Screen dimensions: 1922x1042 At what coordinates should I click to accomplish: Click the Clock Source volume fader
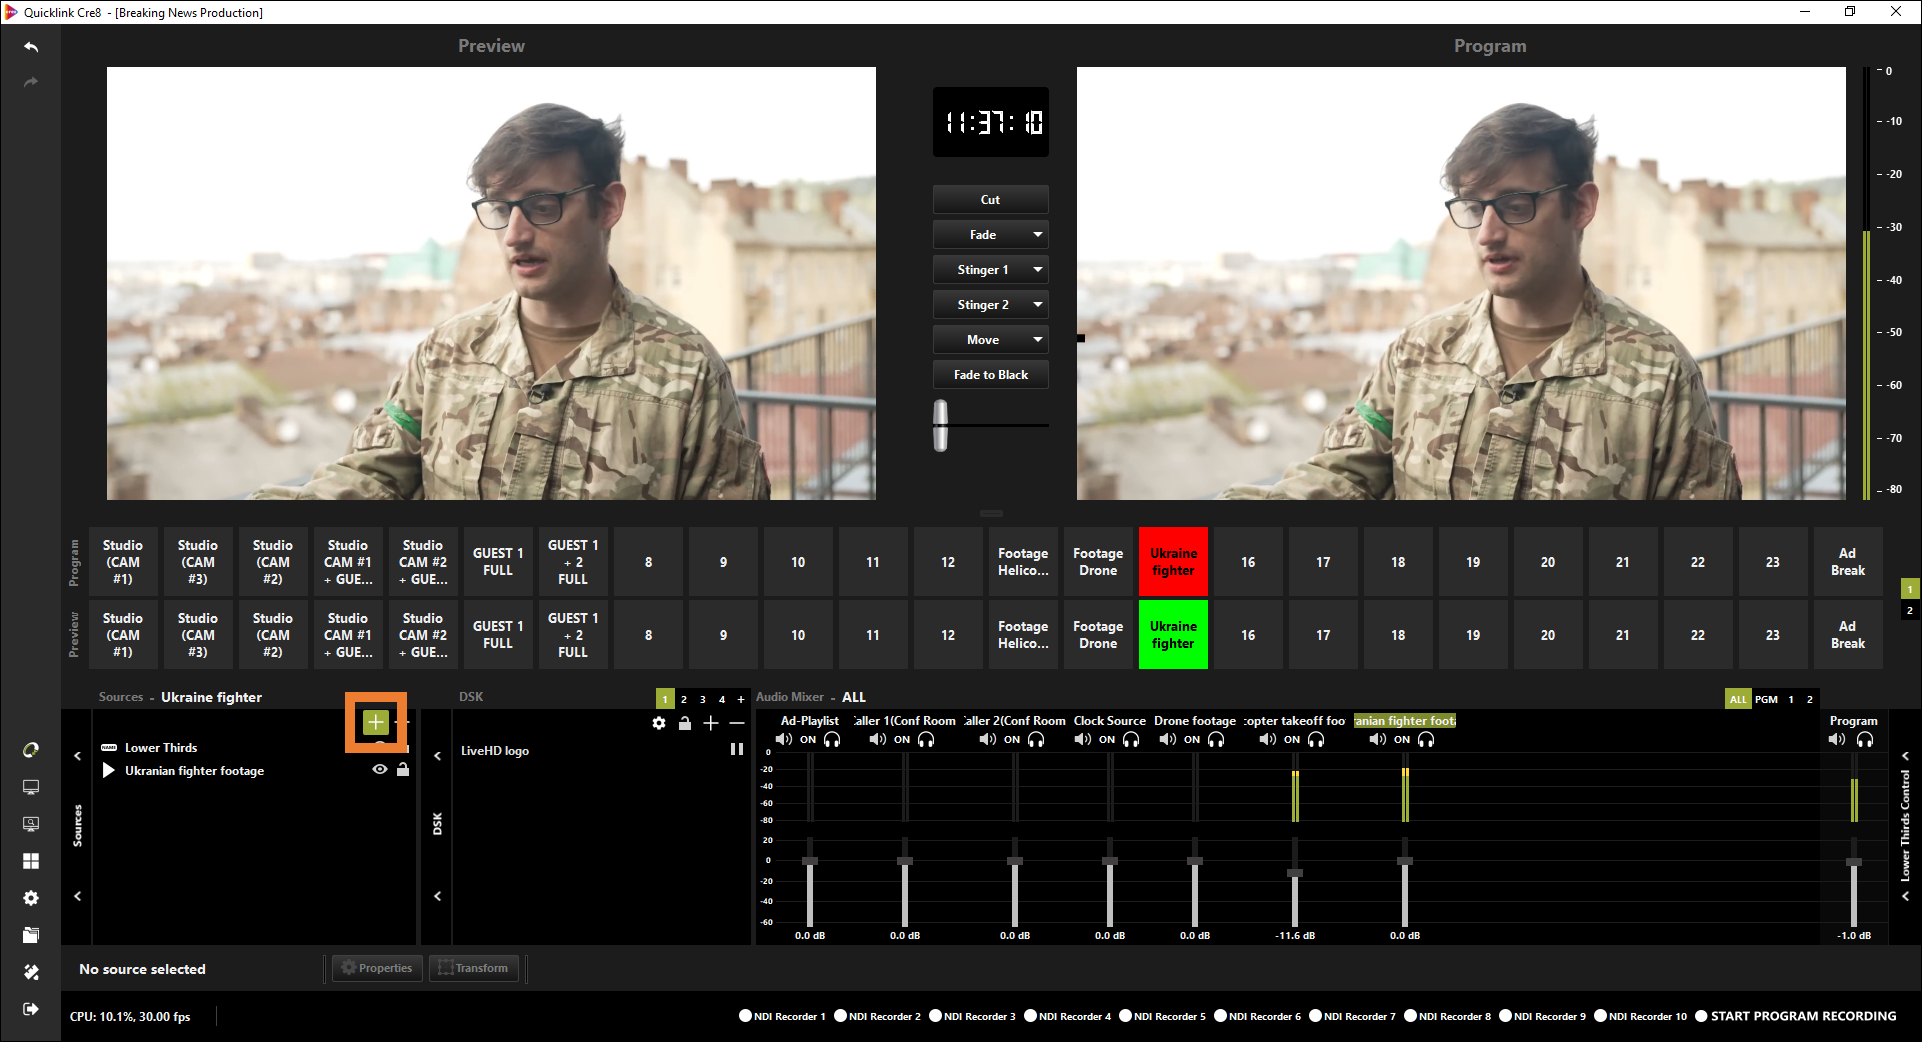point(1110,862)
